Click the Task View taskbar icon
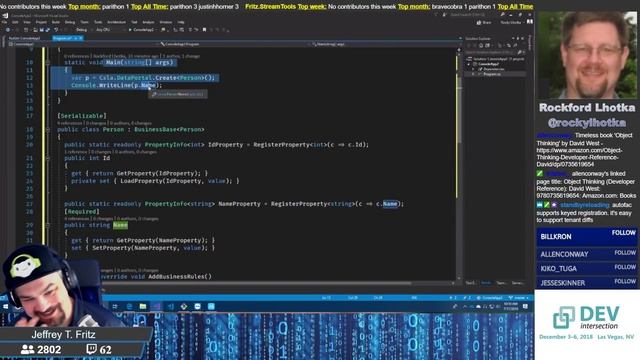 [115, 307]
